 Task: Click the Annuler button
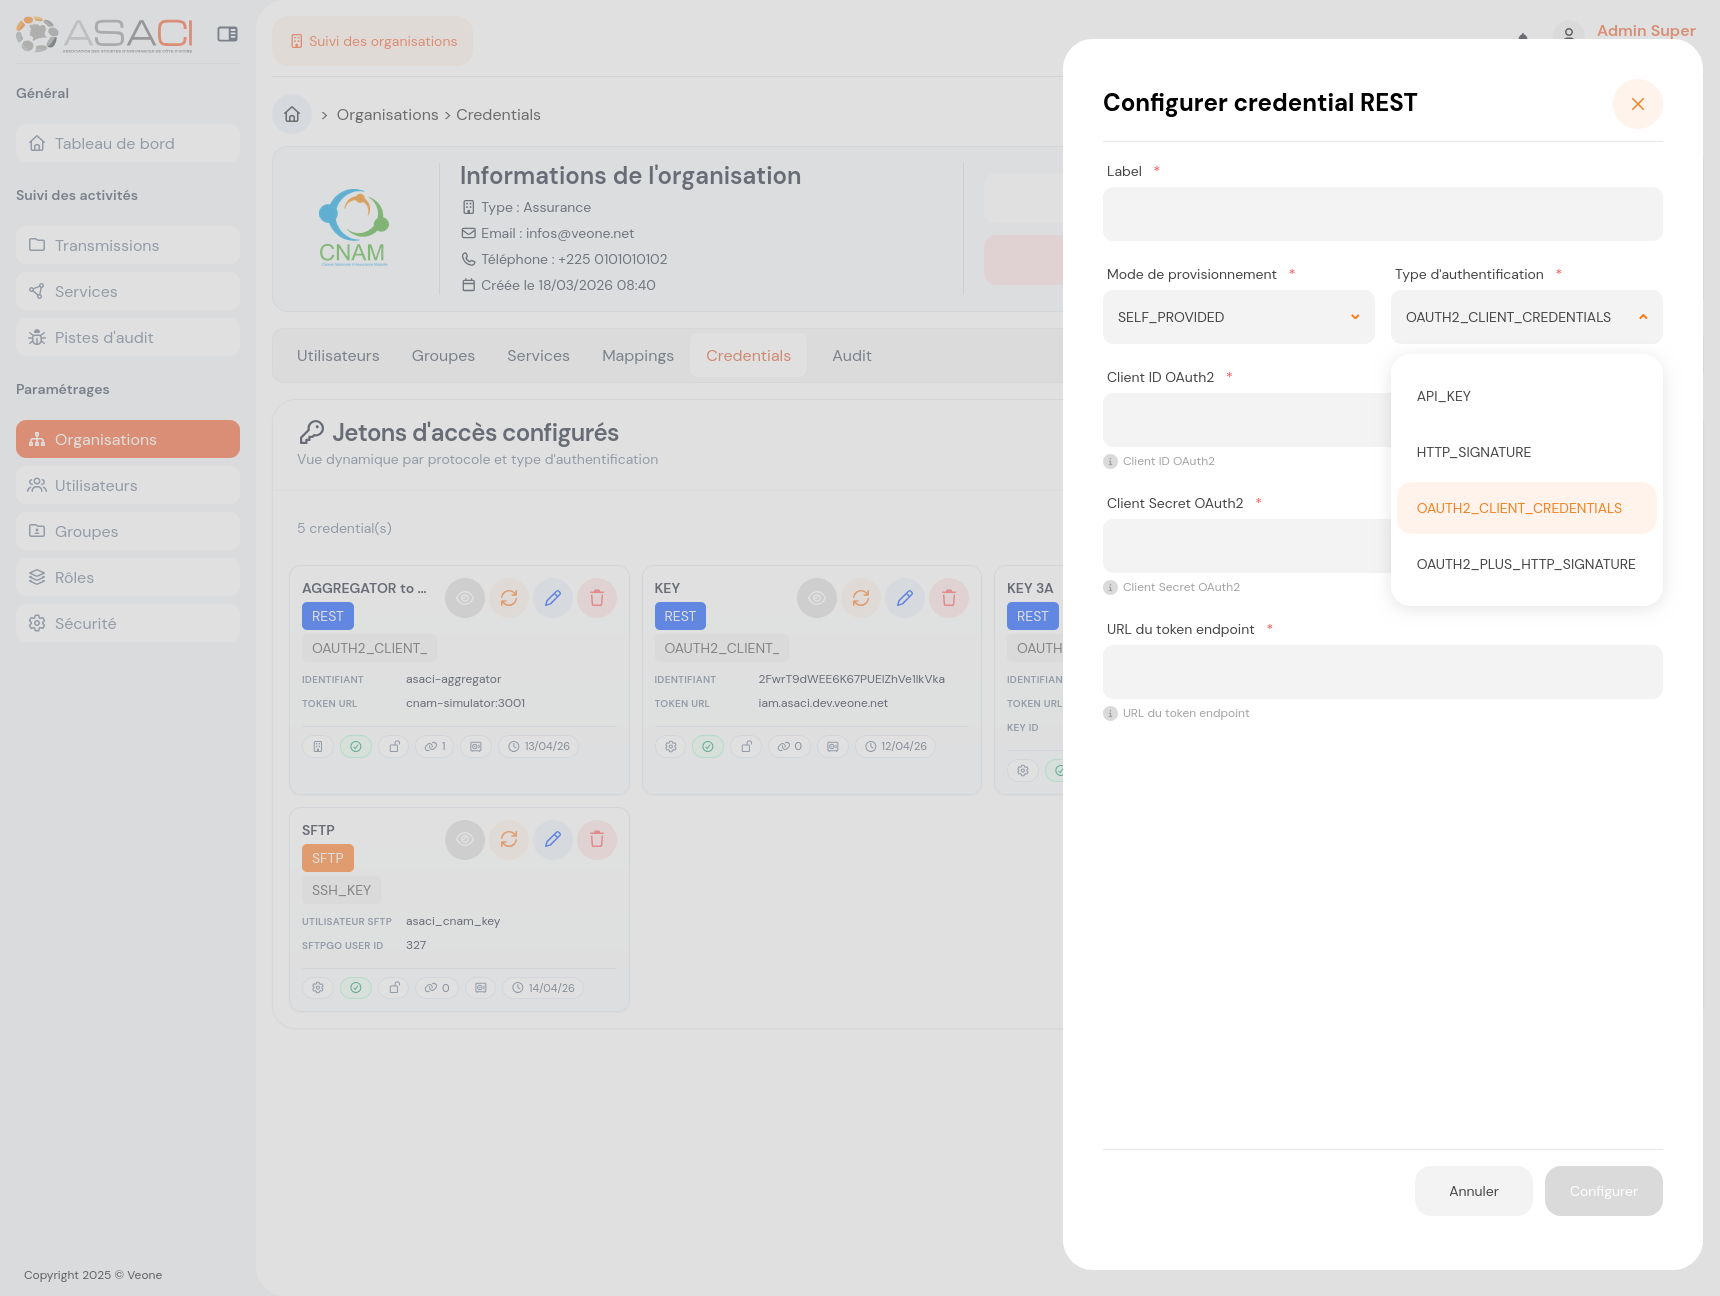pyautogui.click(x=1473, y=1191)
